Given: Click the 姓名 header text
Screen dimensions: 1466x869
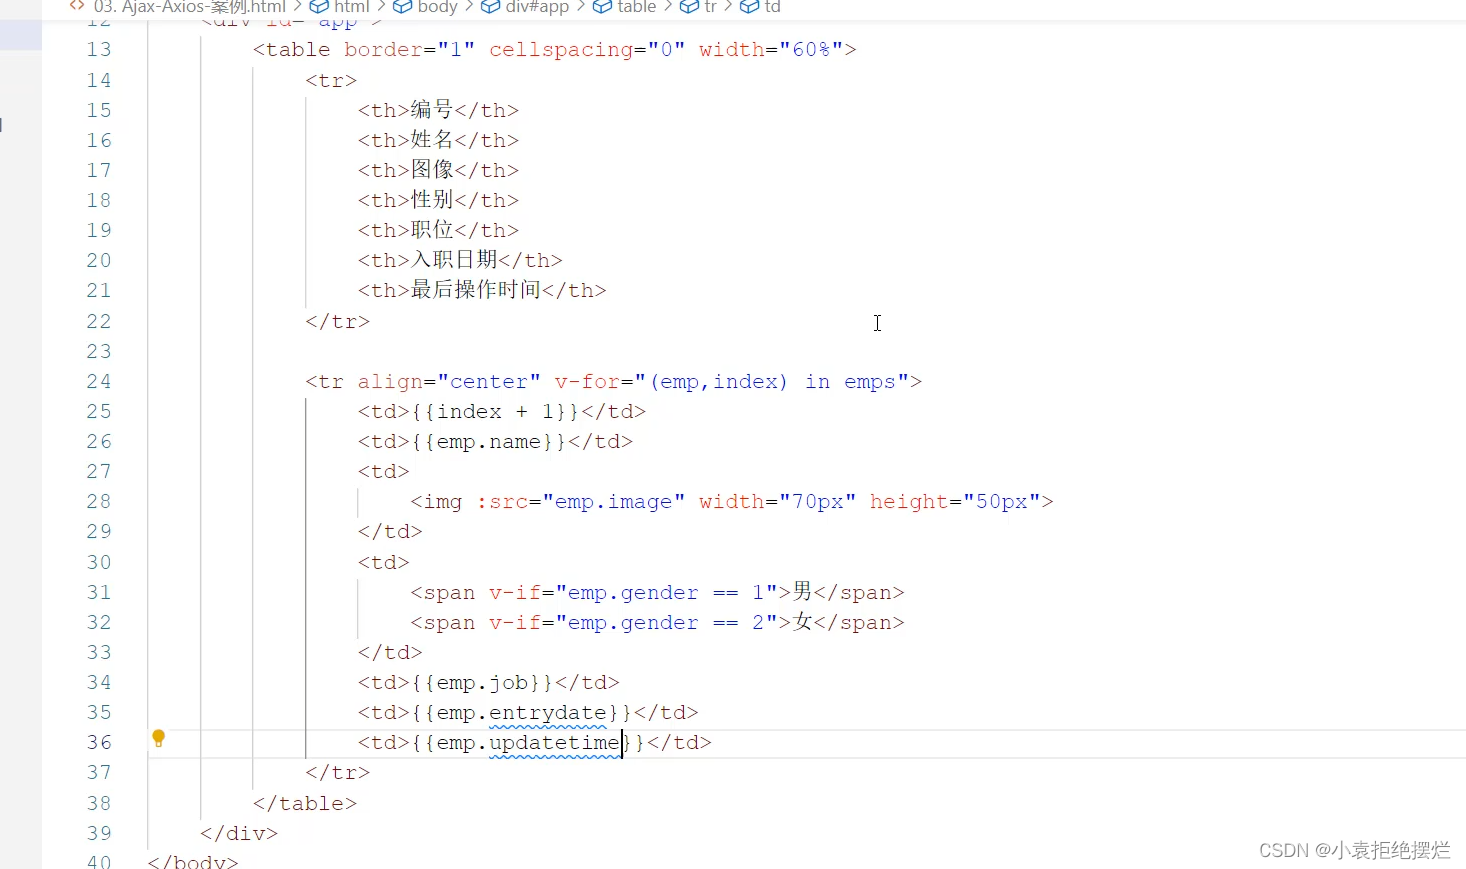Looking at the screenshot, I should coord(432,139).
